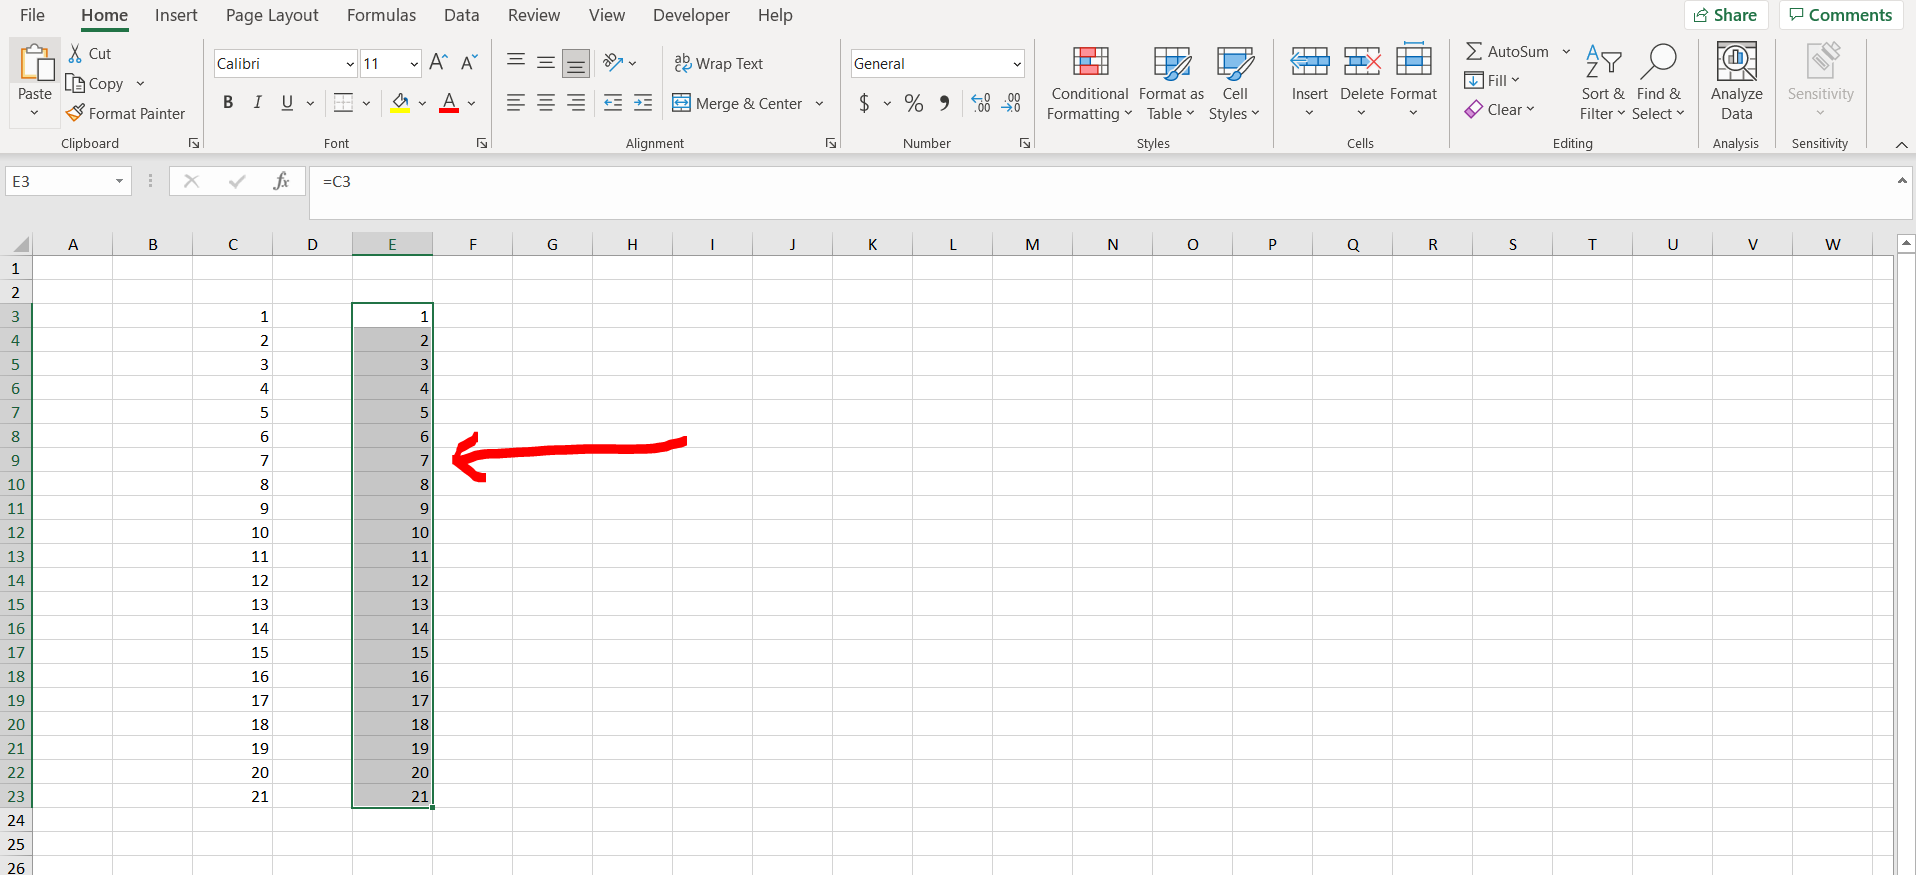Viewport: 1916px width, 875px height.
Task: Align text left
Action: [x=516, y=103]
